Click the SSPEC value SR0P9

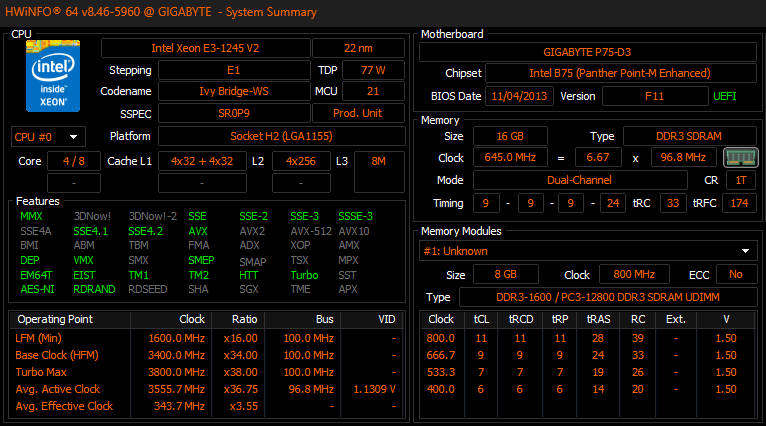(x=234, y=113)
